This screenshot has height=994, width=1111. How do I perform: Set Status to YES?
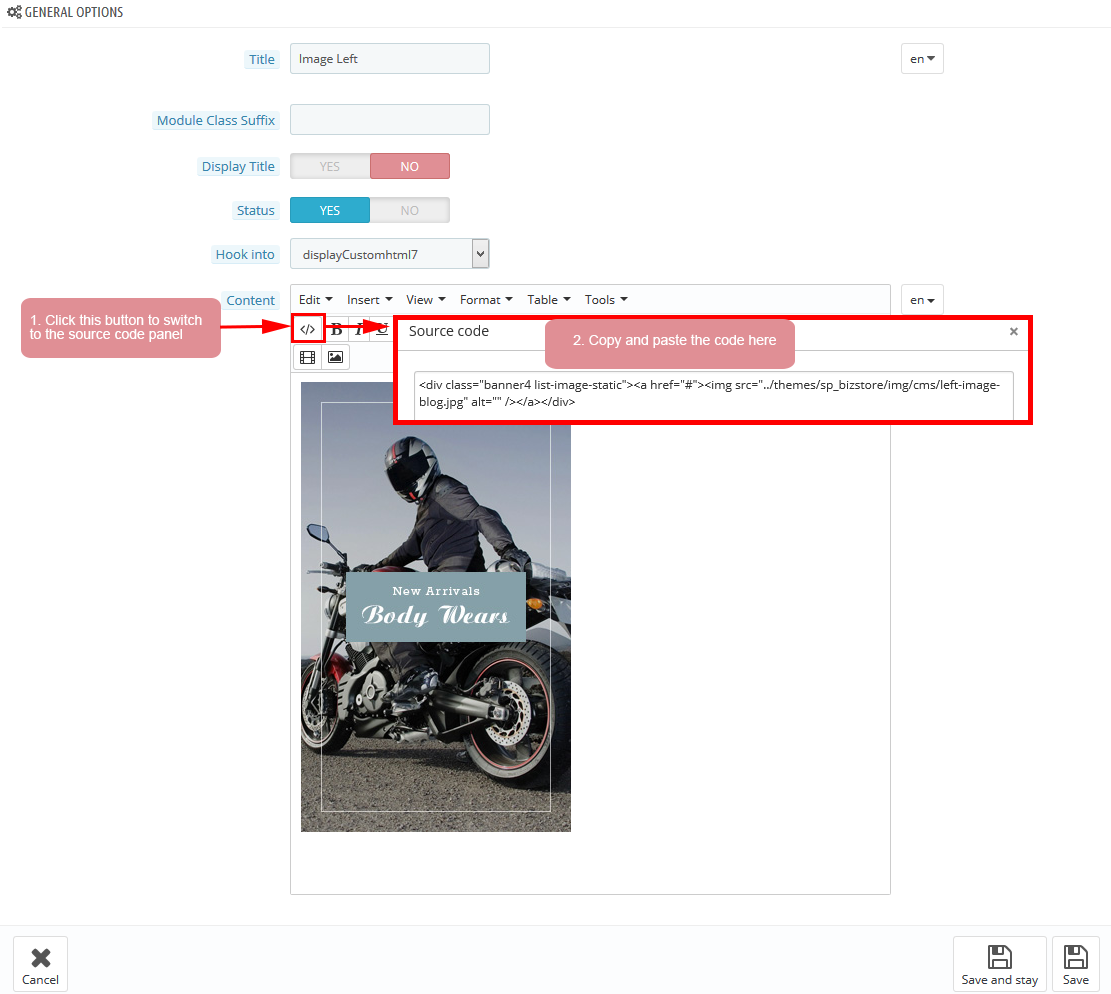[329, 210]
